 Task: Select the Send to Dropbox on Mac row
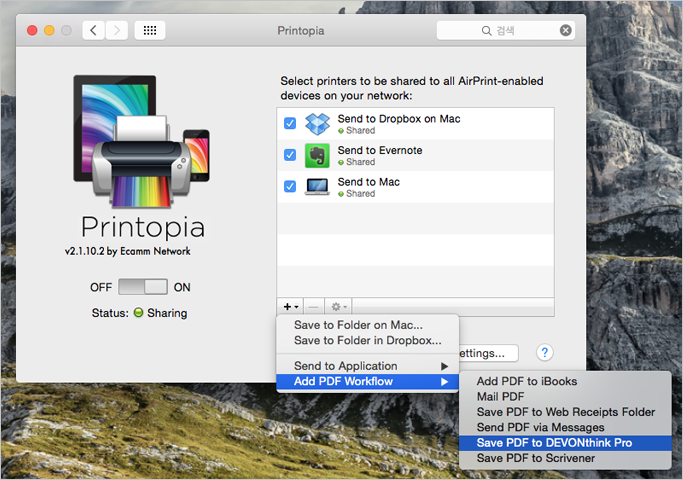[415, 124]
